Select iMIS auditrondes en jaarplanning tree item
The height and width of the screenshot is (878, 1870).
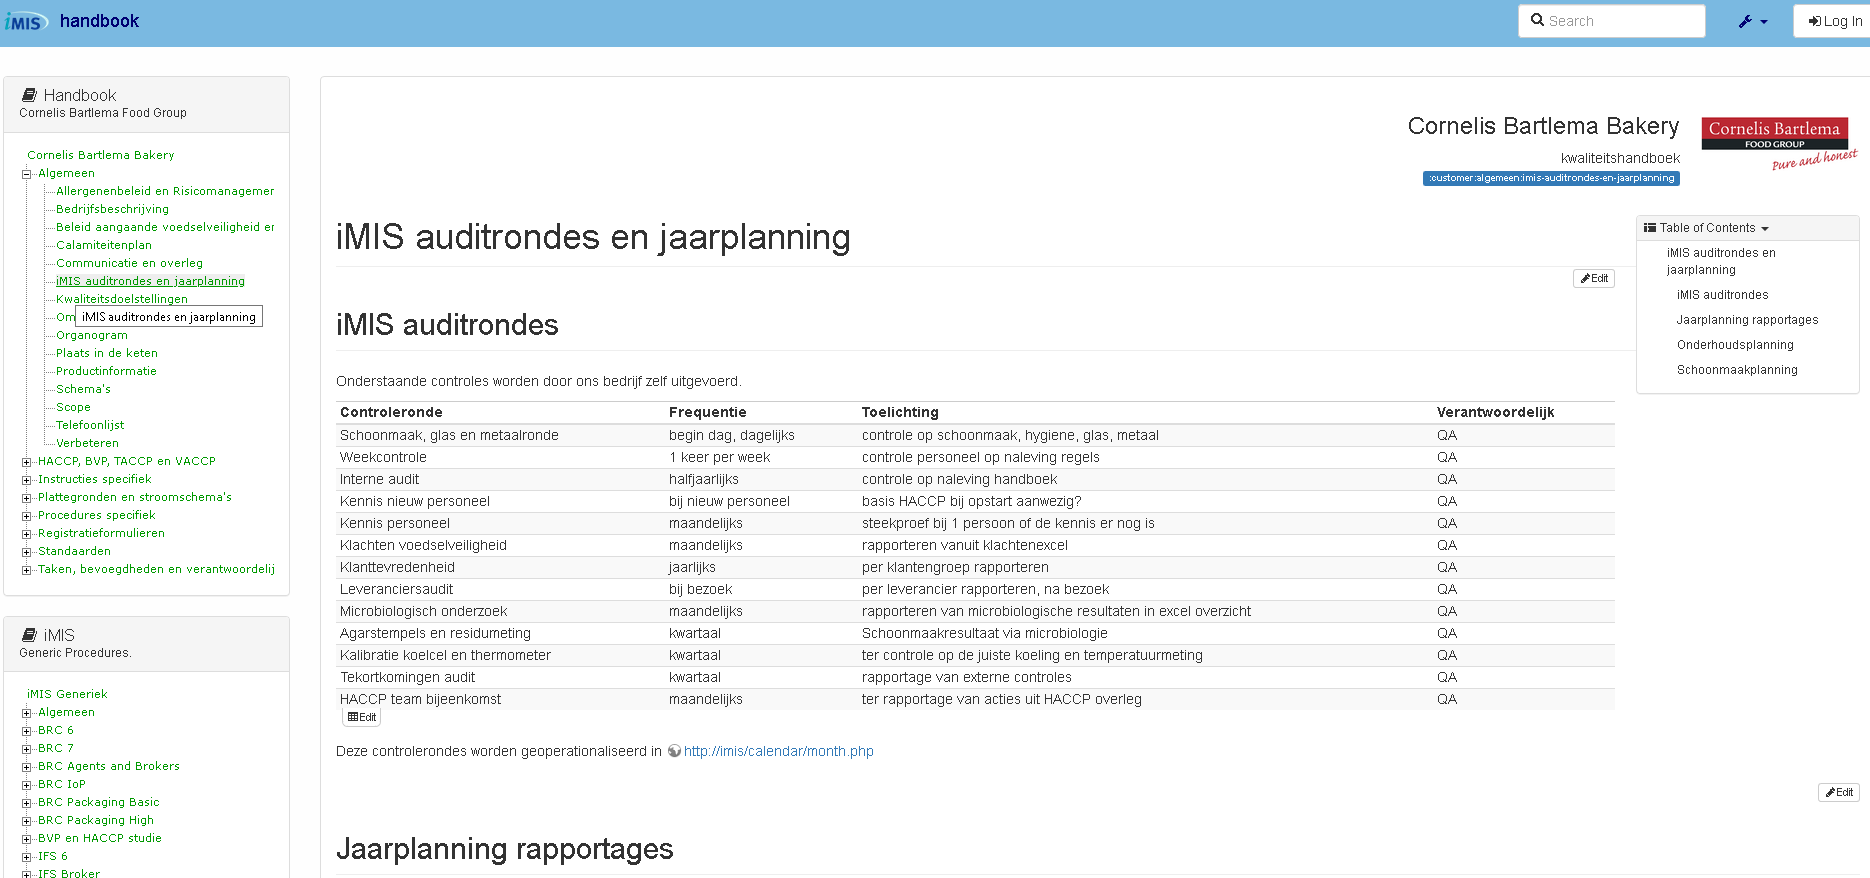coord(150,281)
